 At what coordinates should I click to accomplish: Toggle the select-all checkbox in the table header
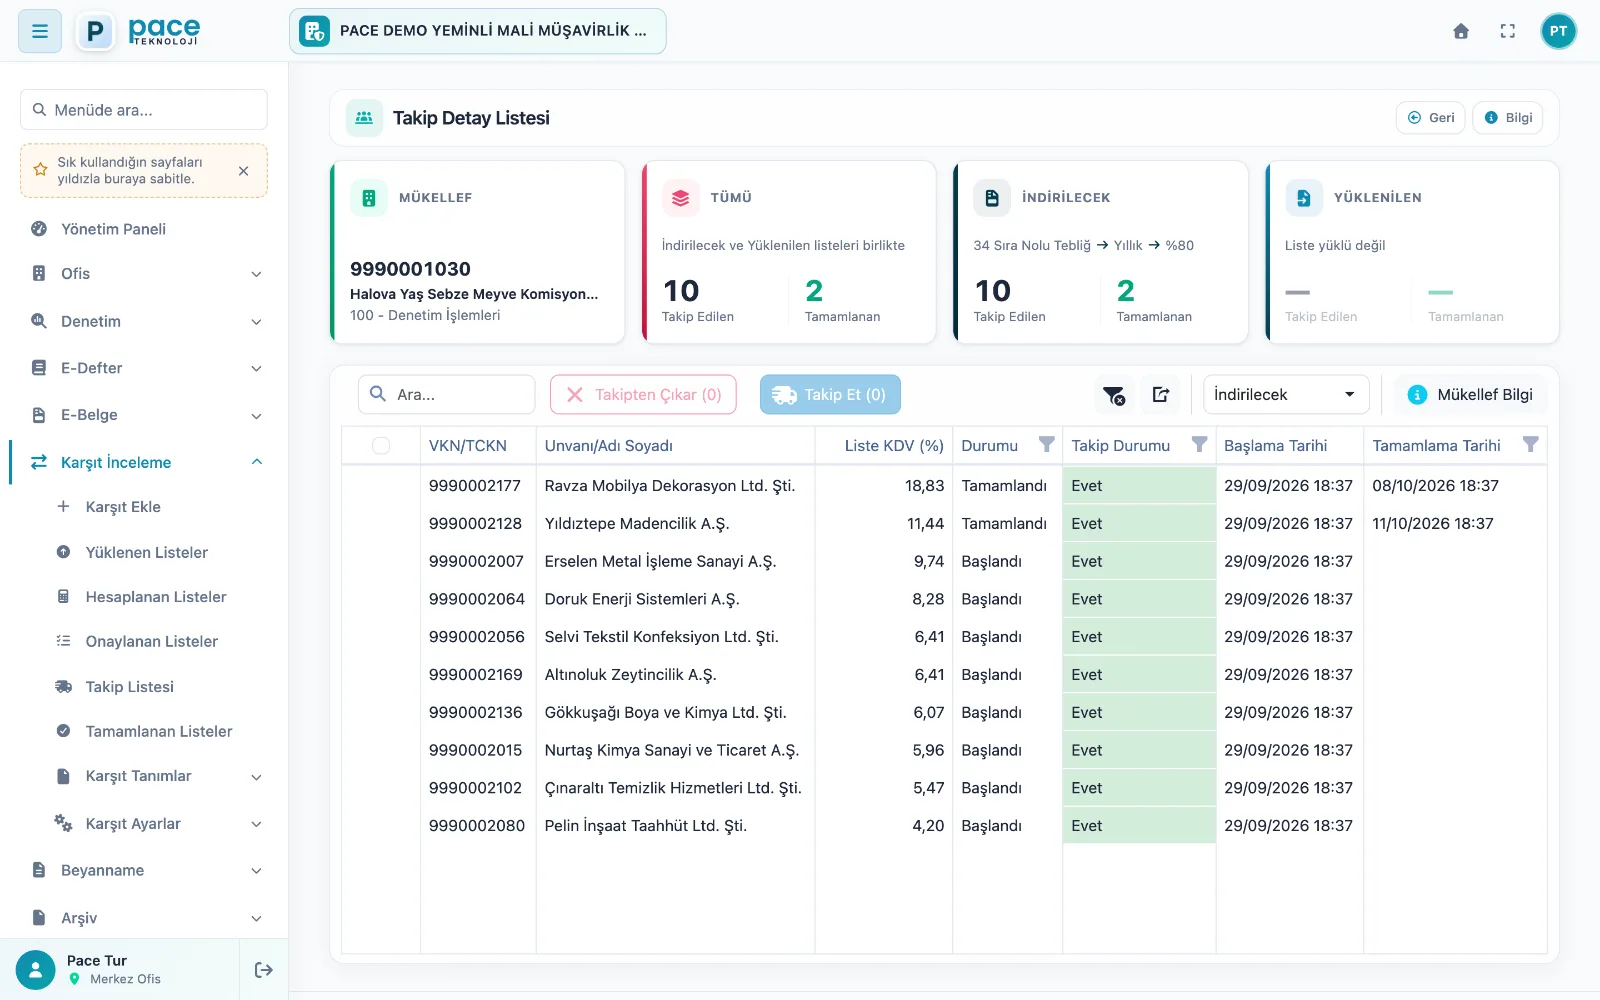click(x=381, y=446)
